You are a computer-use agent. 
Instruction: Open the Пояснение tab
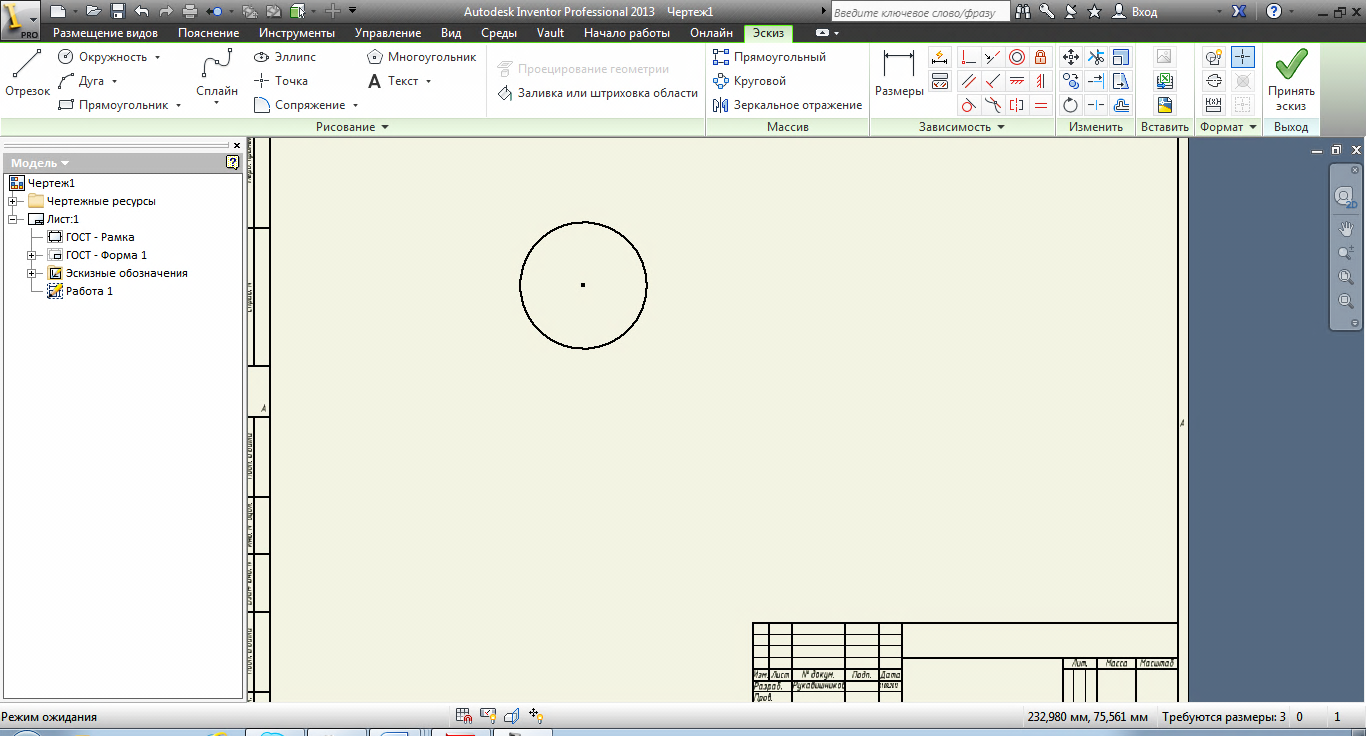(x=209, y=33)
